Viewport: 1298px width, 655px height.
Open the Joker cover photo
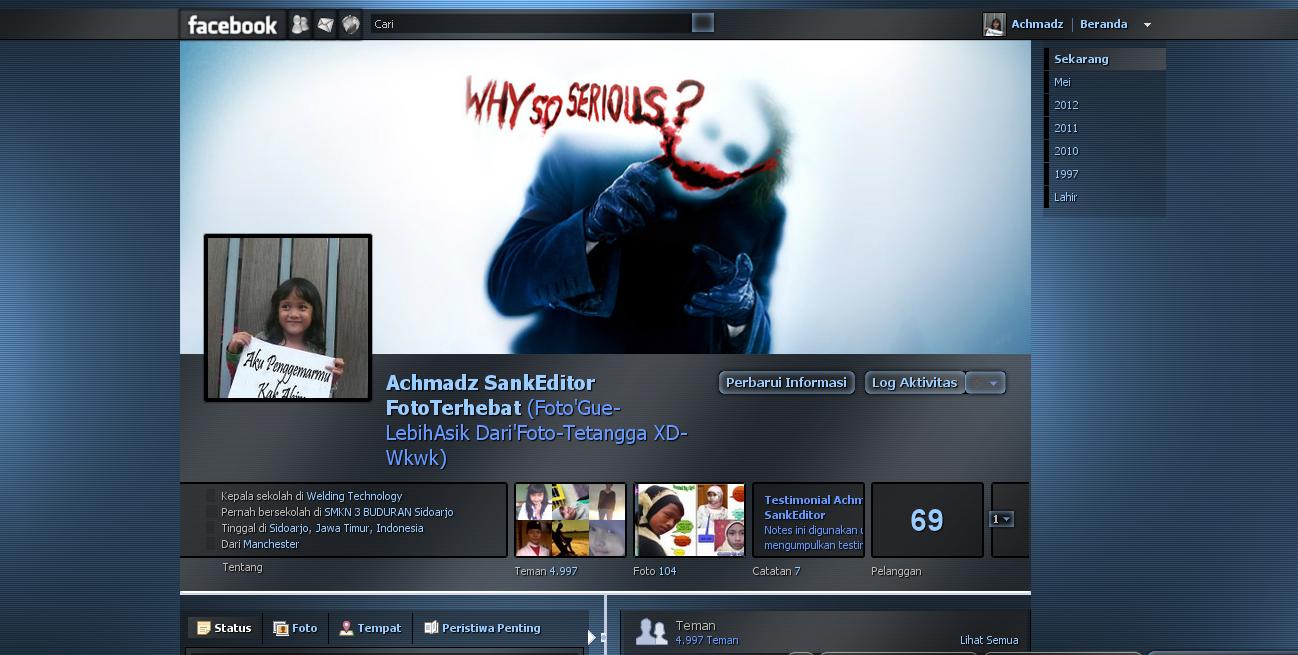point(605,197)
